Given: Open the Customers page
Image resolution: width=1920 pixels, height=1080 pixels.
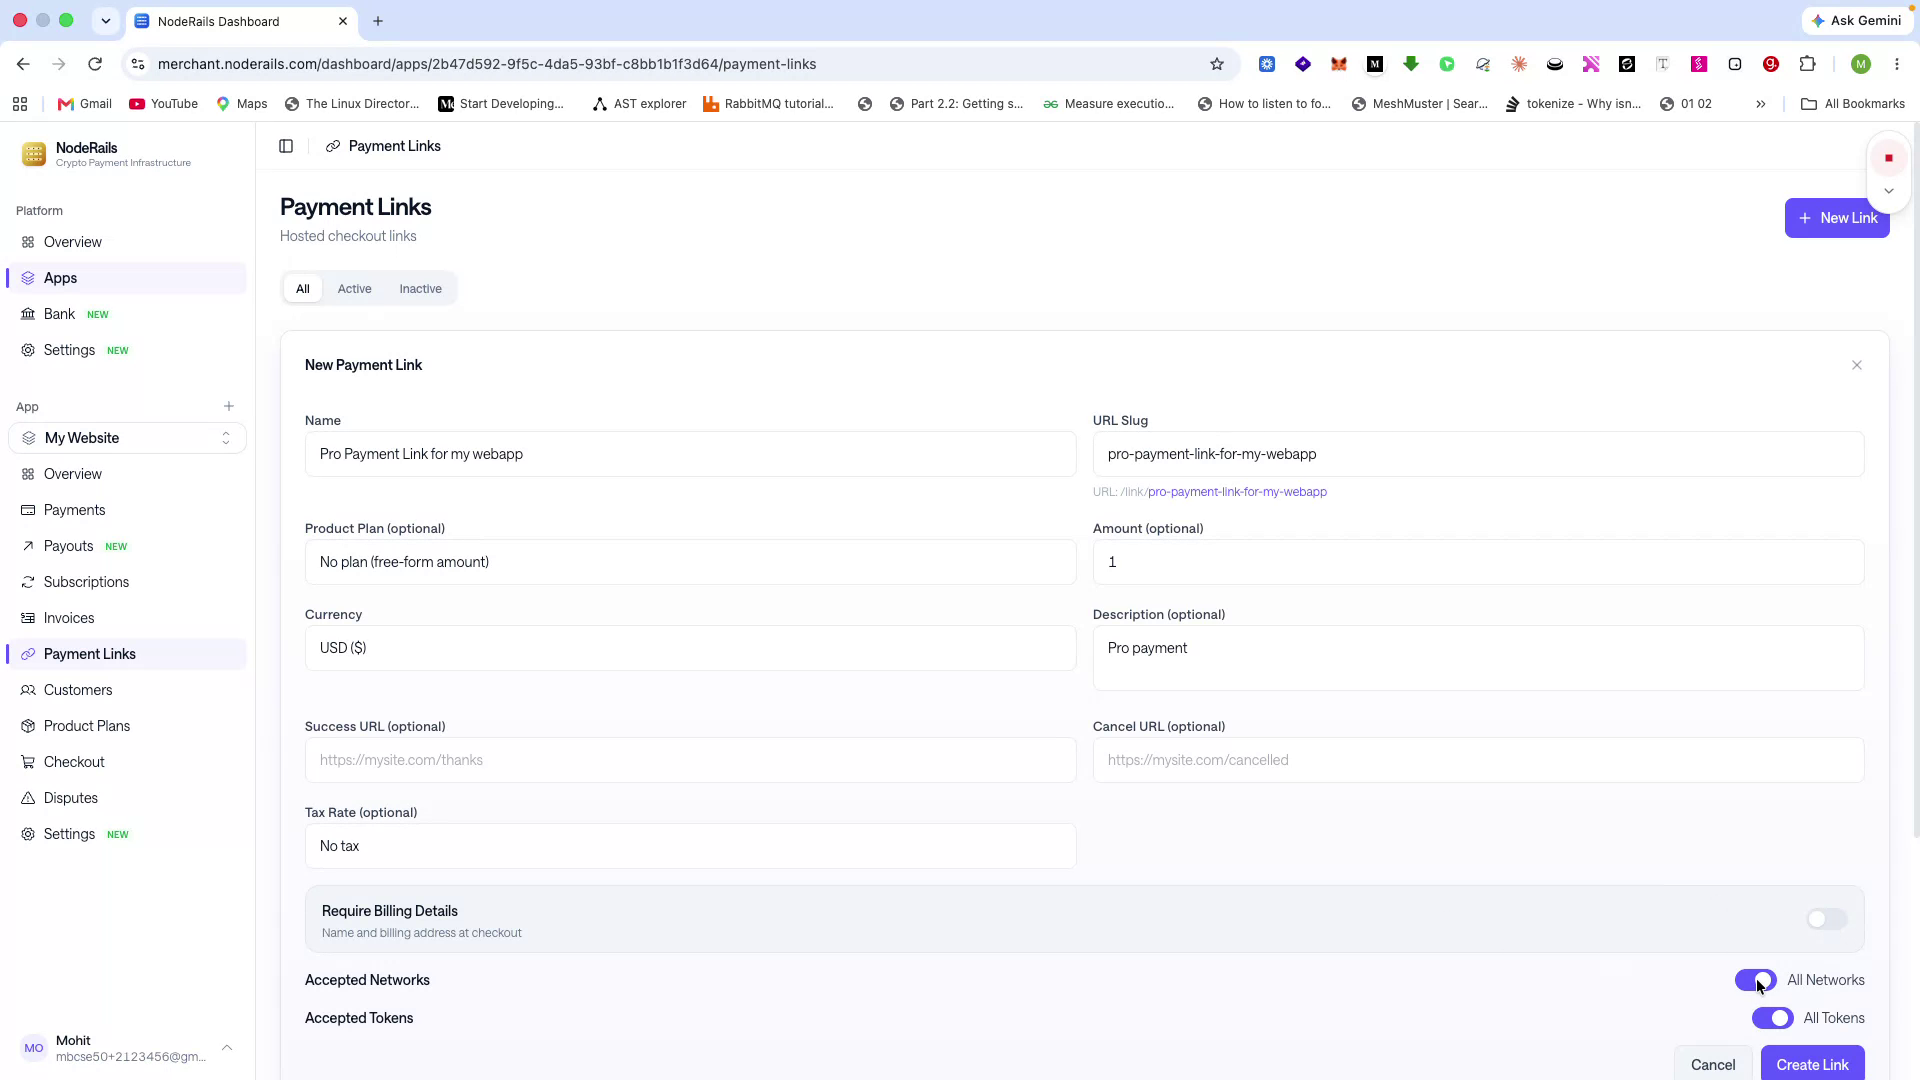Looking at the screenshot, I should pyautogui.click(x=127, y=690).
